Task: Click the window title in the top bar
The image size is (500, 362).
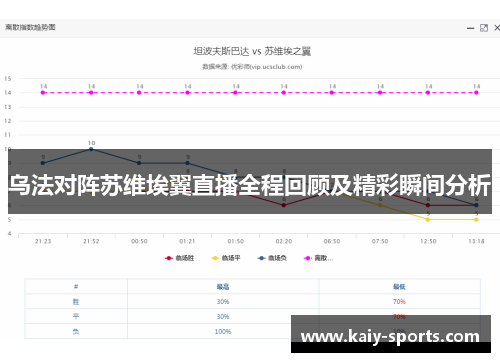Action: [x=30, y=27]
